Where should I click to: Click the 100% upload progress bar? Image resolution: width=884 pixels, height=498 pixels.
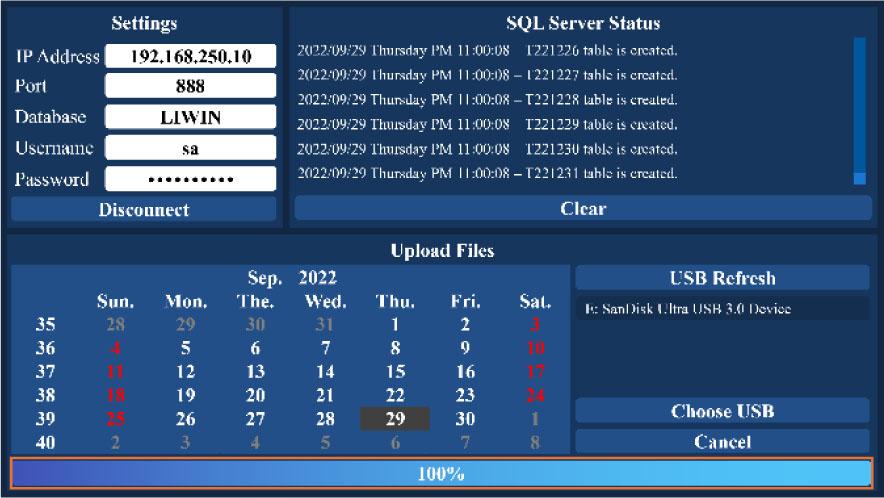[x=441, y=473]
